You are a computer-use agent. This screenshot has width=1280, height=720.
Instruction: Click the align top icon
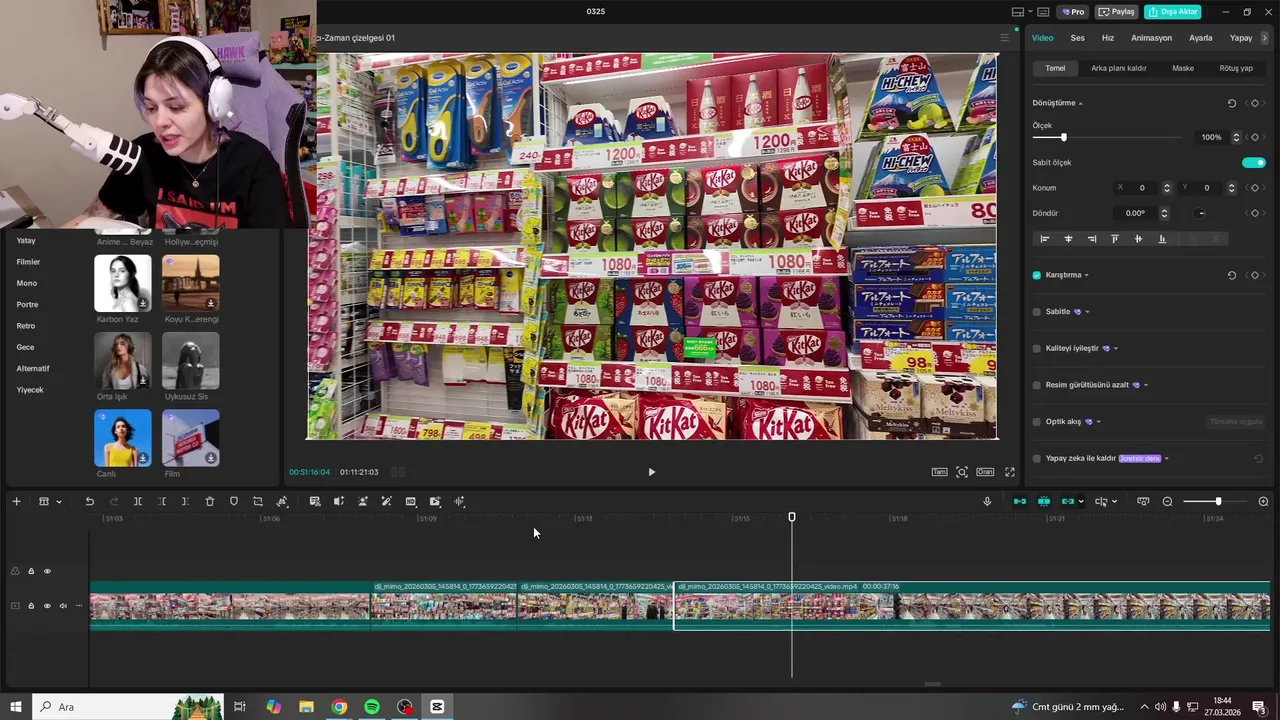tap(1115, 239)
